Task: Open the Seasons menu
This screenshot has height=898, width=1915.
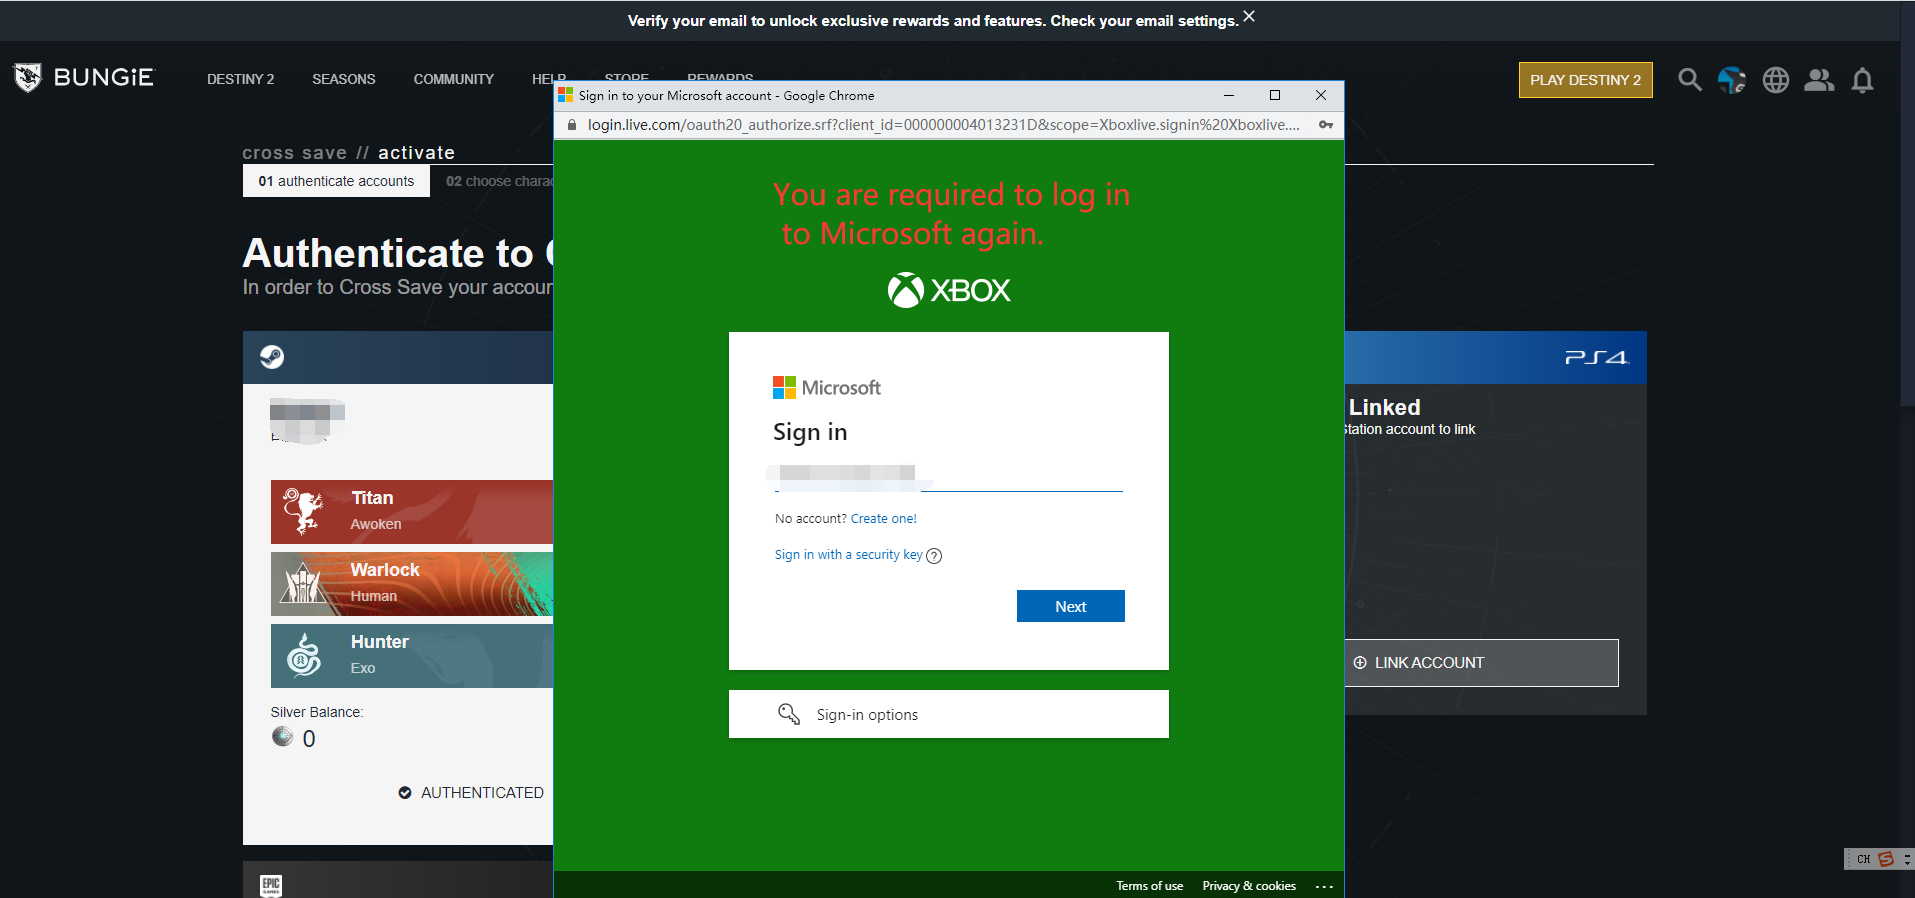Action: (x=343, y=79)
